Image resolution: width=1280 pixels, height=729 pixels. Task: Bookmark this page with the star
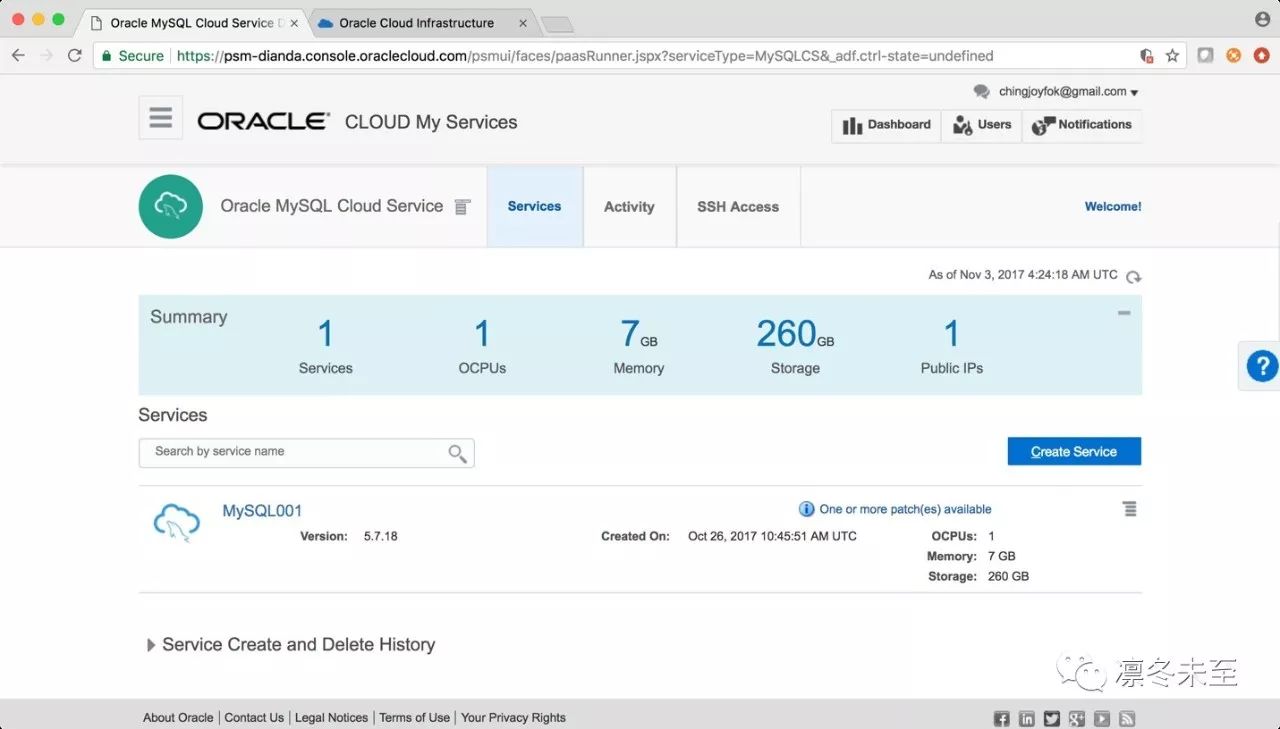pyautogui.click(x=1172, y=56)
